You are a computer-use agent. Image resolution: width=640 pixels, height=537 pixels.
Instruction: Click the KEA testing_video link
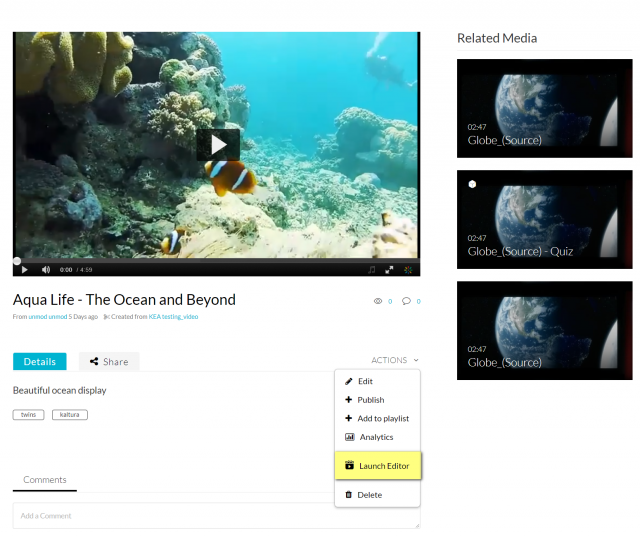click(173, 317)
